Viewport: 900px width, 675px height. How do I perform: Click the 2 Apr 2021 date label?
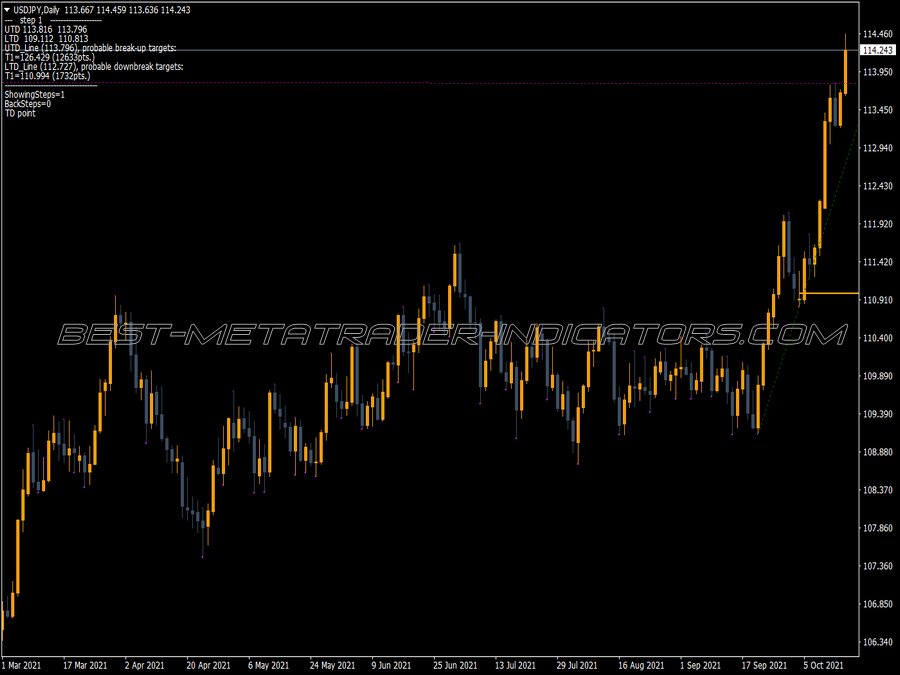145,665
